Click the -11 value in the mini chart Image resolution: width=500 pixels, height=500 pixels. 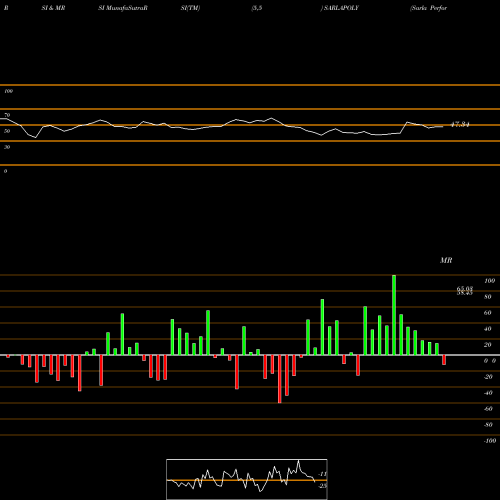(323, 474)
